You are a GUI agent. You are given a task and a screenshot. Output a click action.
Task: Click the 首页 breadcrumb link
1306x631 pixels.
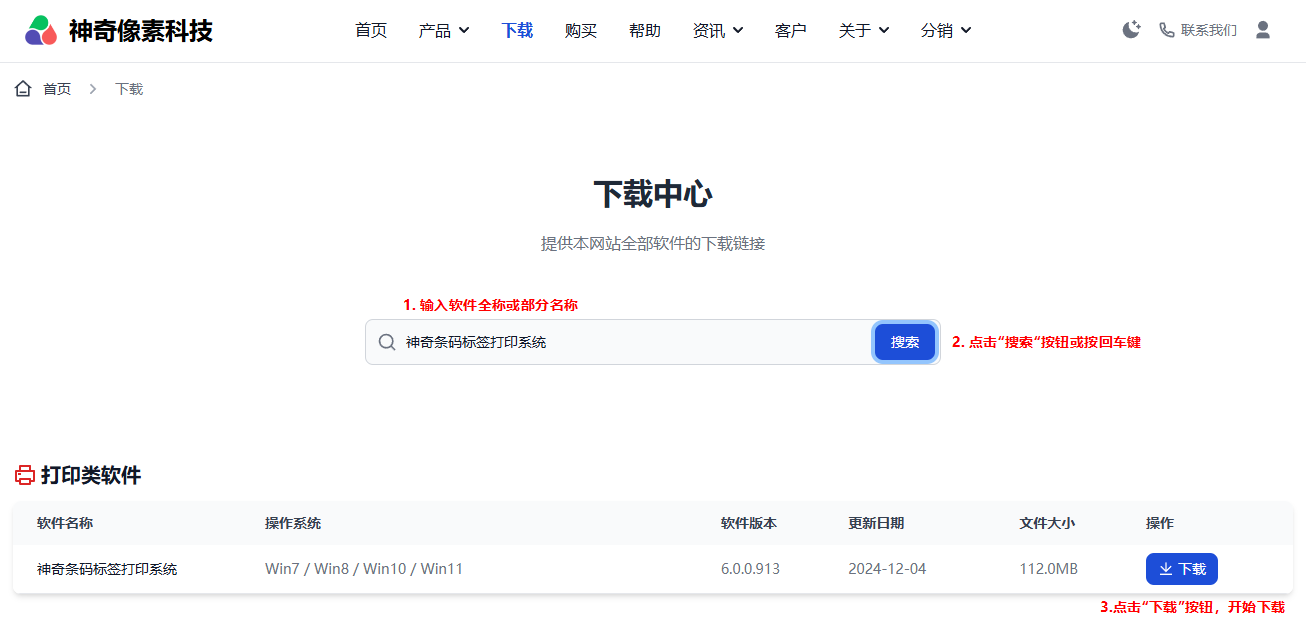pos(57,89)
